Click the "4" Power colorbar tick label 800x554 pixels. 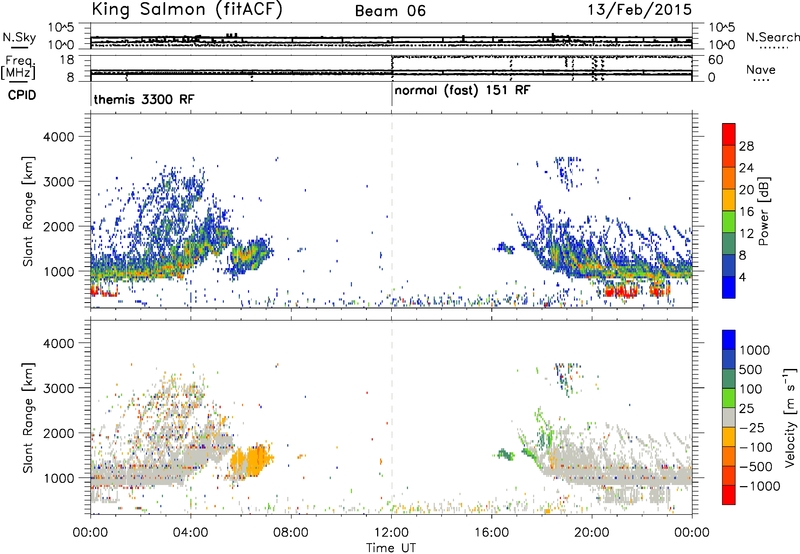[743, 278]
